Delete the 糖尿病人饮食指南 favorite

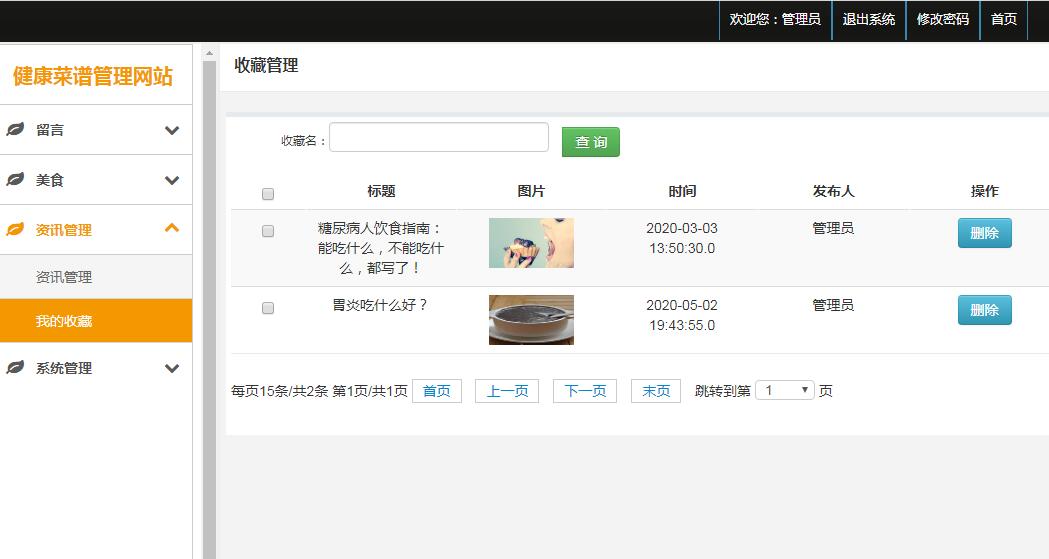(984, 233)
